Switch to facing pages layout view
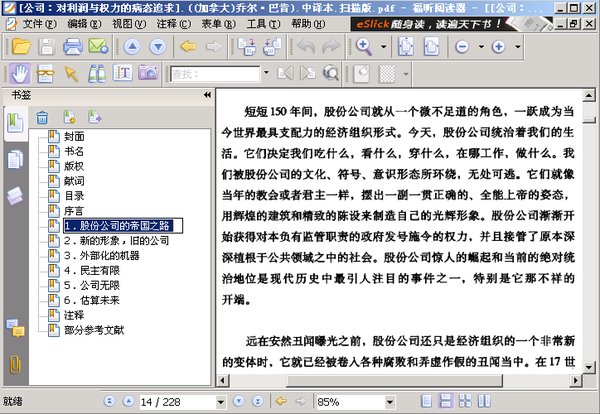Image resolution: width=600 pixels, height=414 pixels. (484, 401)
